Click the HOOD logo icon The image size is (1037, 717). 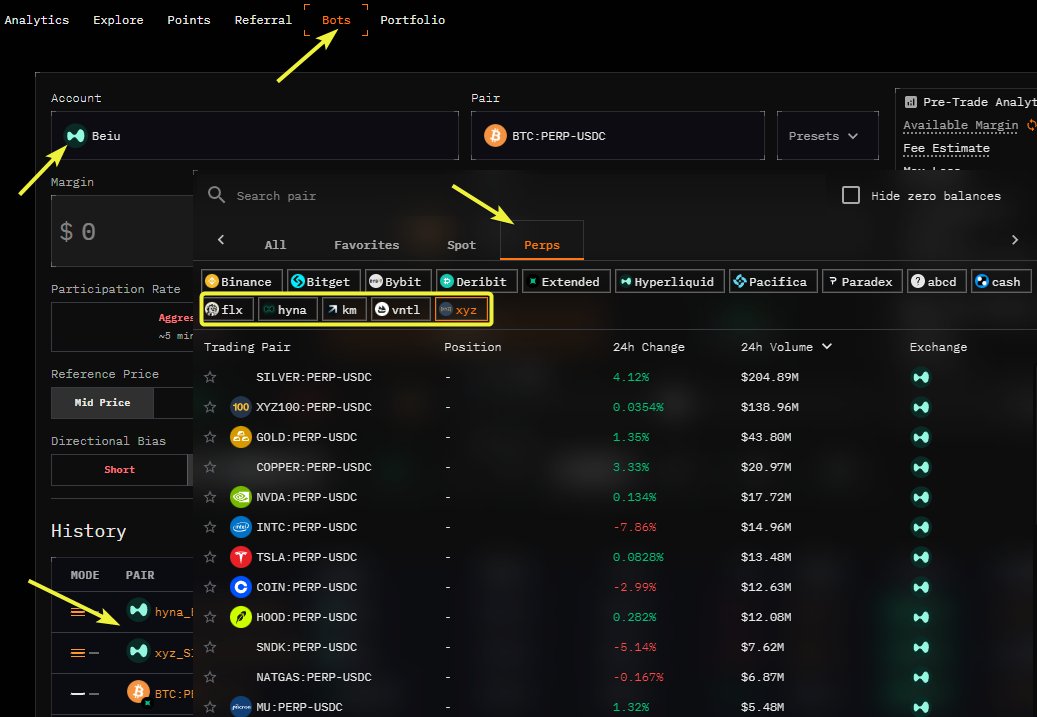241,616
